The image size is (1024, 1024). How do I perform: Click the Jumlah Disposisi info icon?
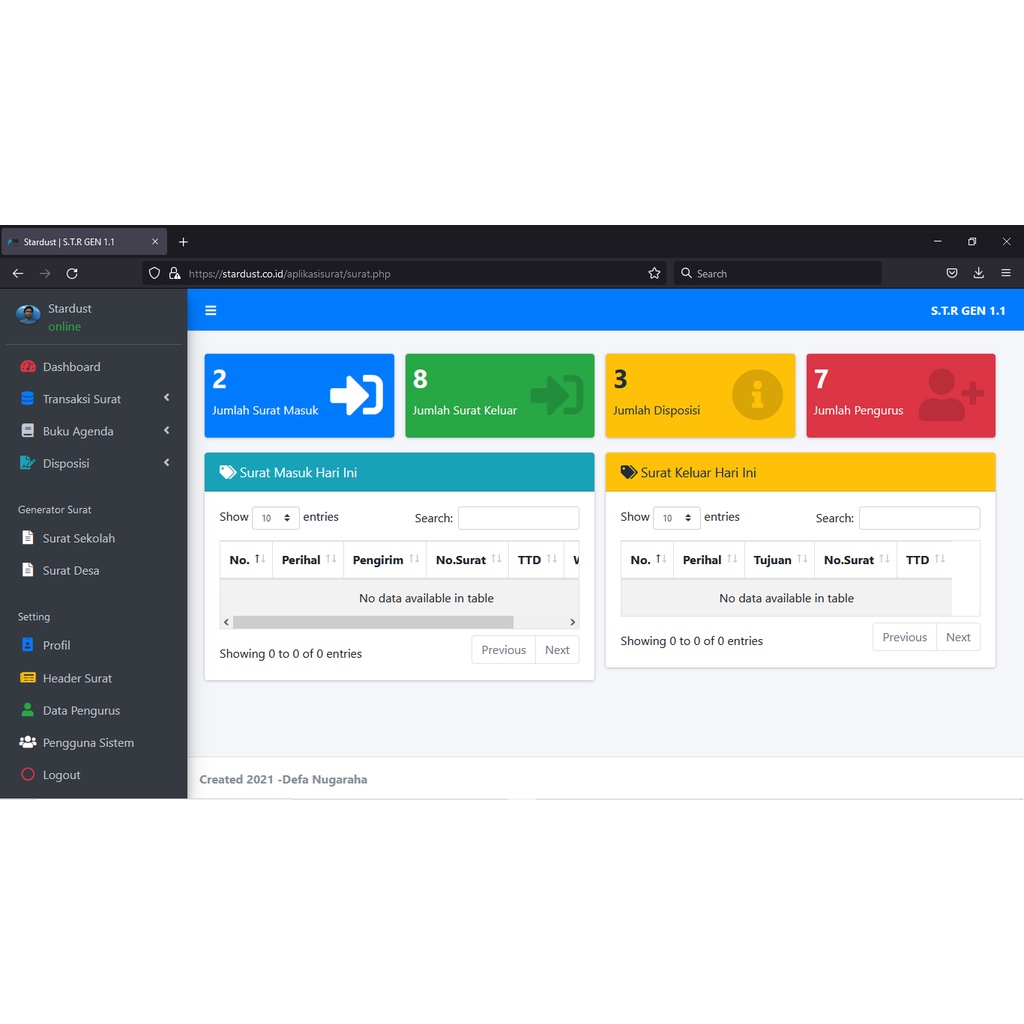(x=757, y=395)
